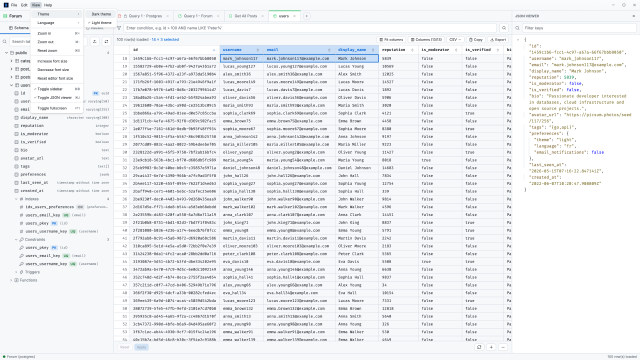Image resolution: width=640 pixels, height=360 pixels.
Task: Click the refresh icon below the table
Action: point(479,347)
